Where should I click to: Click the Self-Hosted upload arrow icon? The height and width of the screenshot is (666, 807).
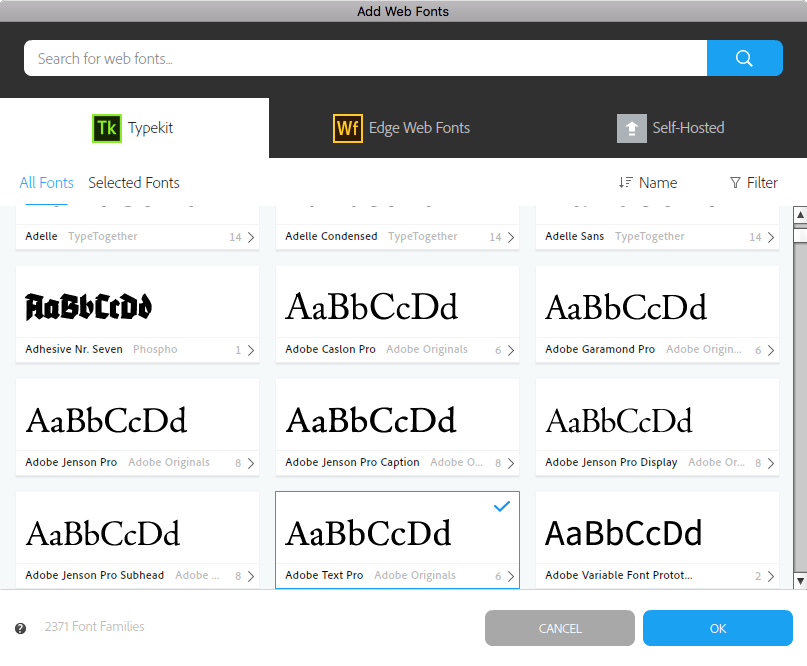(x=631, y=128)
